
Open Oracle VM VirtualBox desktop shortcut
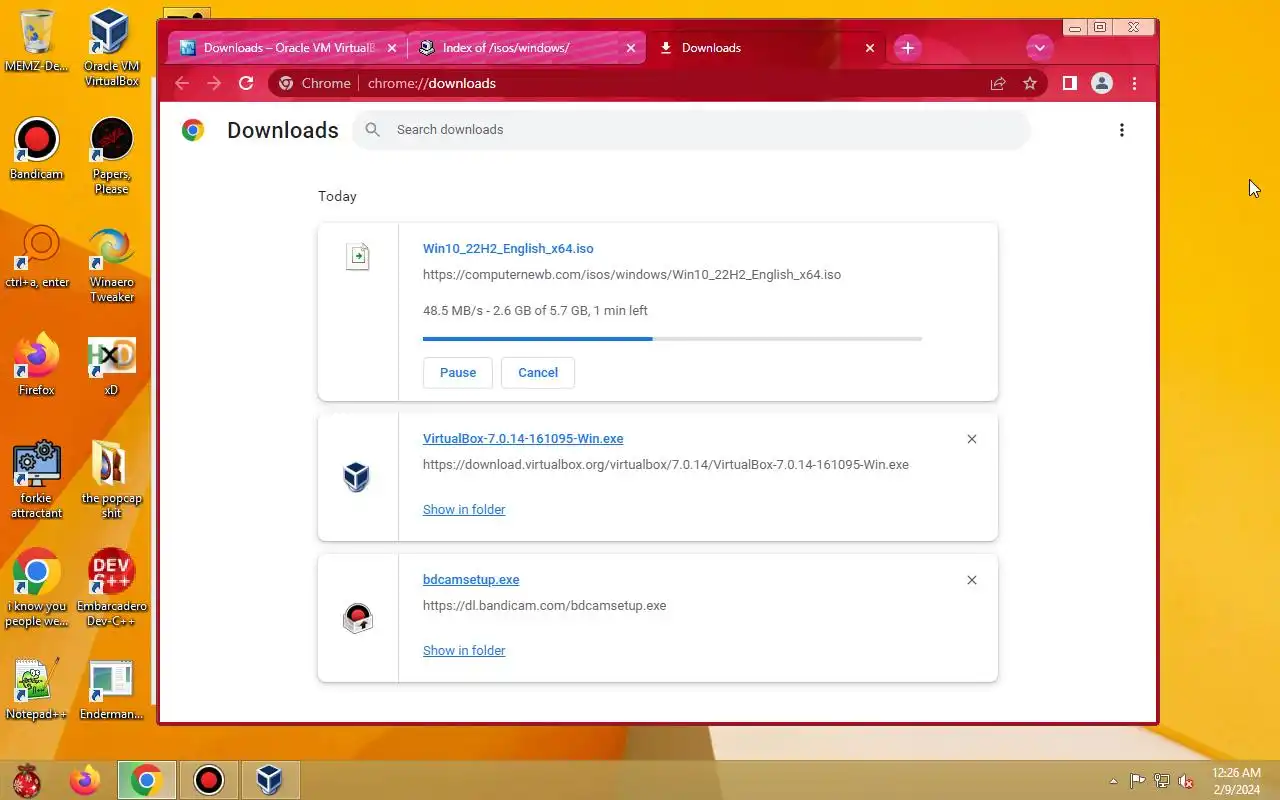[111, 47]
